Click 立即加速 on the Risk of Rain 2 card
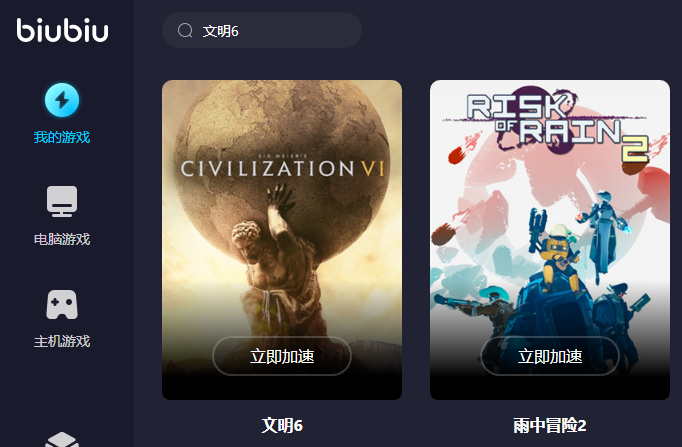Viewport: 682px width, 447px height. point(550,356)
